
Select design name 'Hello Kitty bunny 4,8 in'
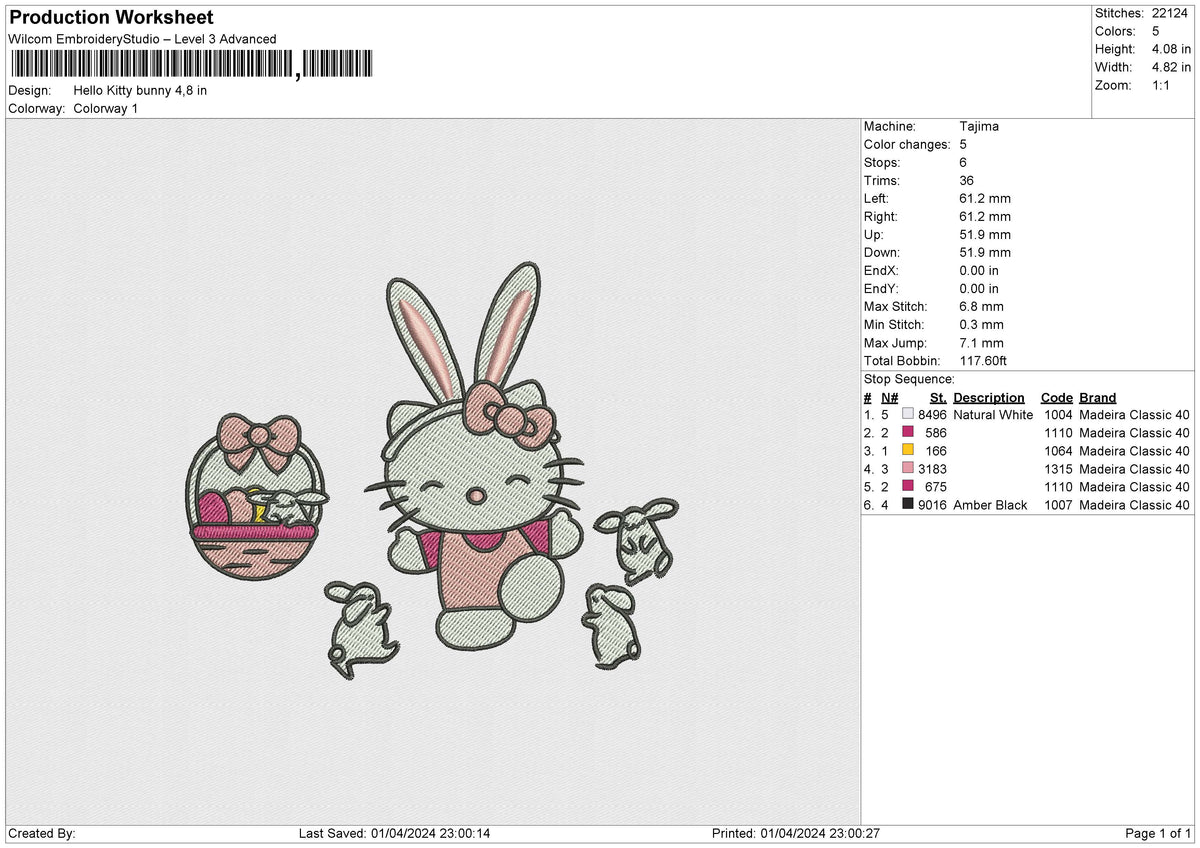pos(141,90)
